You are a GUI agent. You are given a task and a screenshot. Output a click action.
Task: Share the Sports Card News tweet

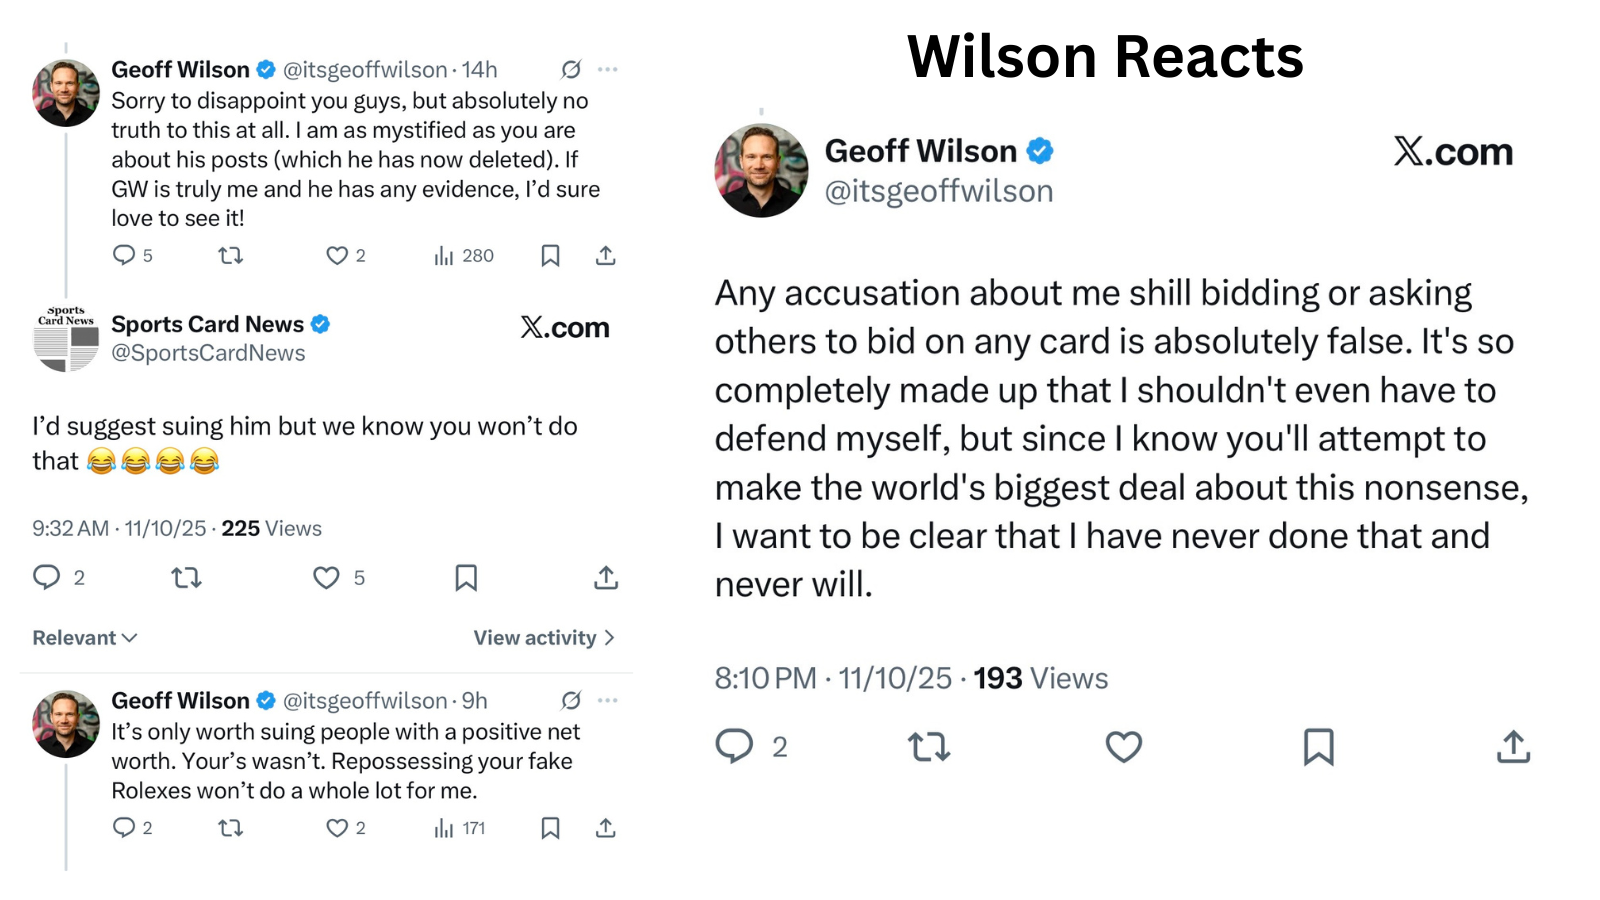tap(606, 578)
